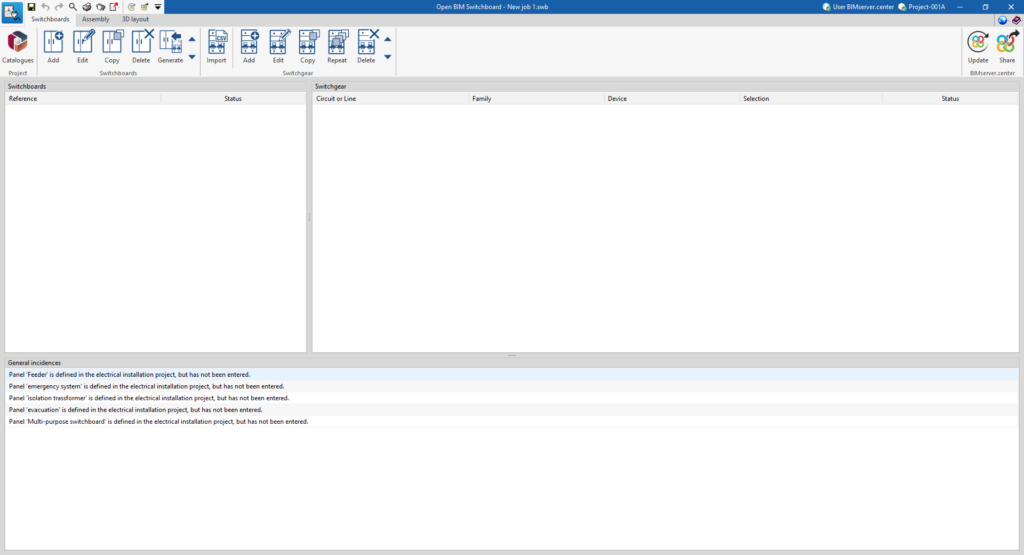Select the 'isolation trassformer' incidence row
The height and width of the screenshot is (555, 1024).
pyautogui.click(x=512, y=398)
